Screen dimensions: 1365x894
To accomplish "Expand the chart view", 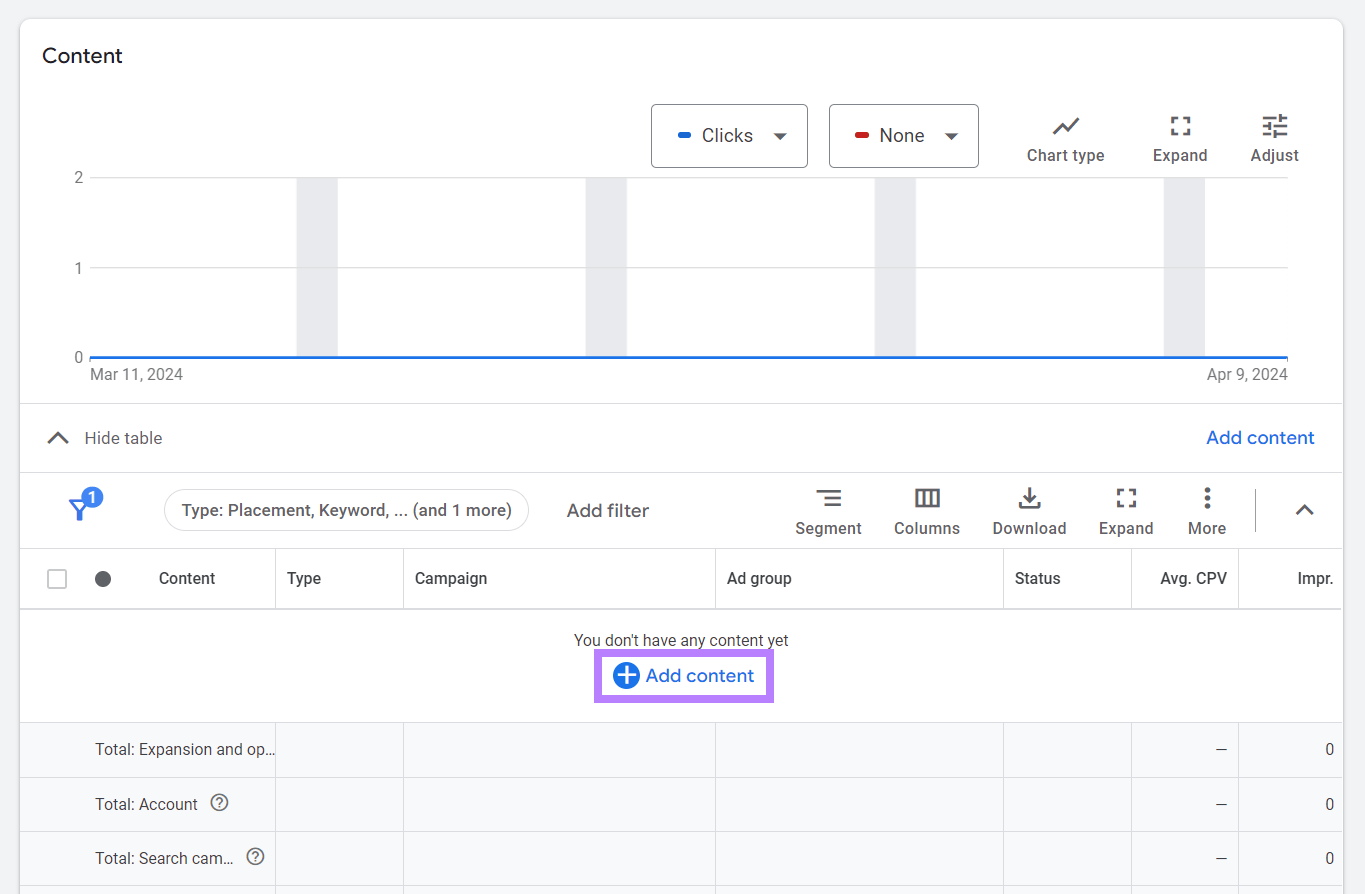I will (1179, 137).
